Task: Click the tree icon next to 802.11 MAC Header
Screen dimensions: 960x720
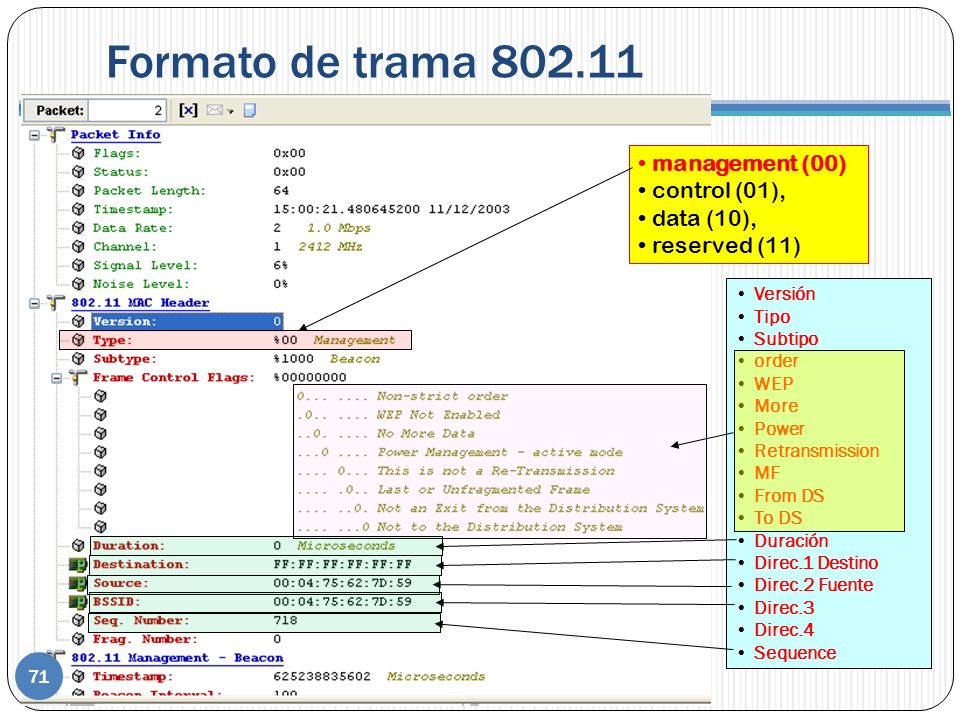Action: (x=56, y=302)
